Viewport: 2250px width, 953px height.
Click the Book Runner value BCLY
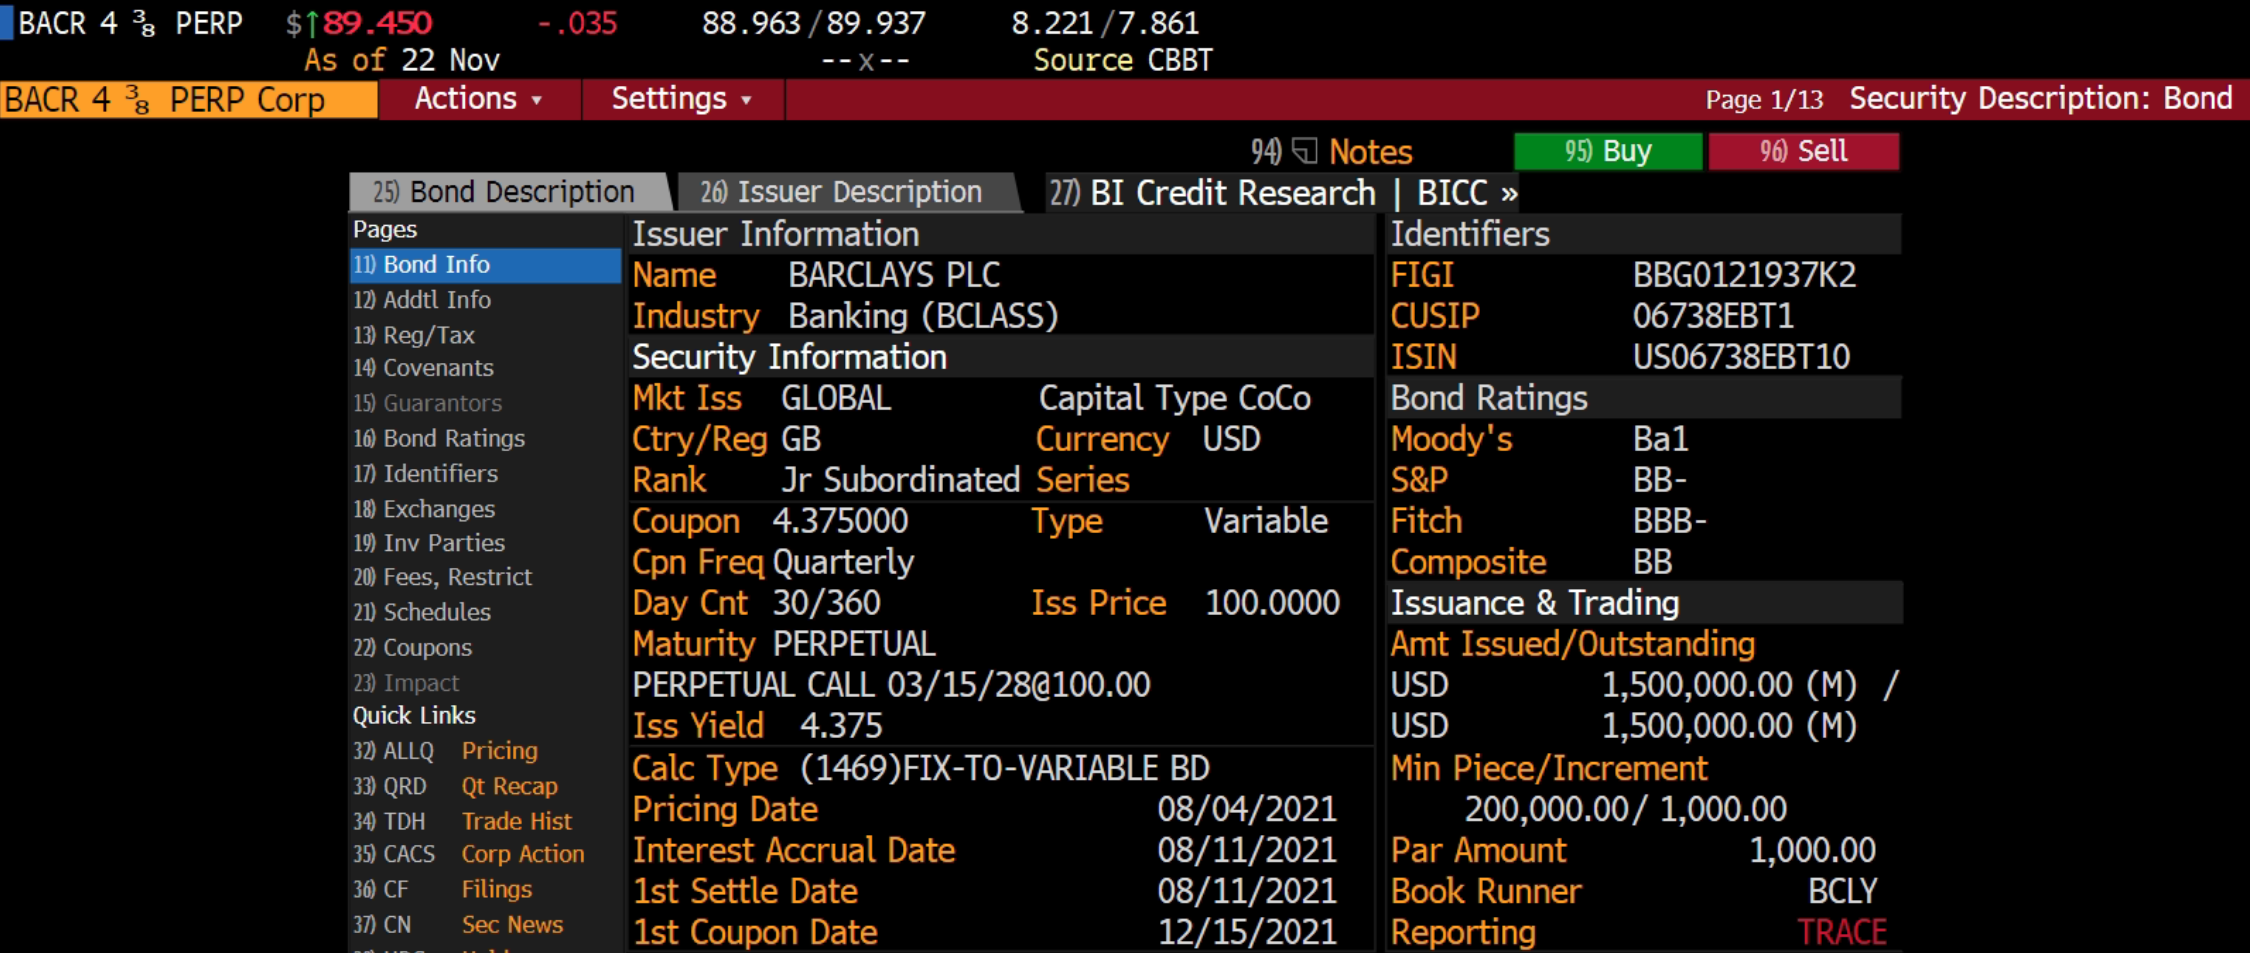click(1843, 891)
